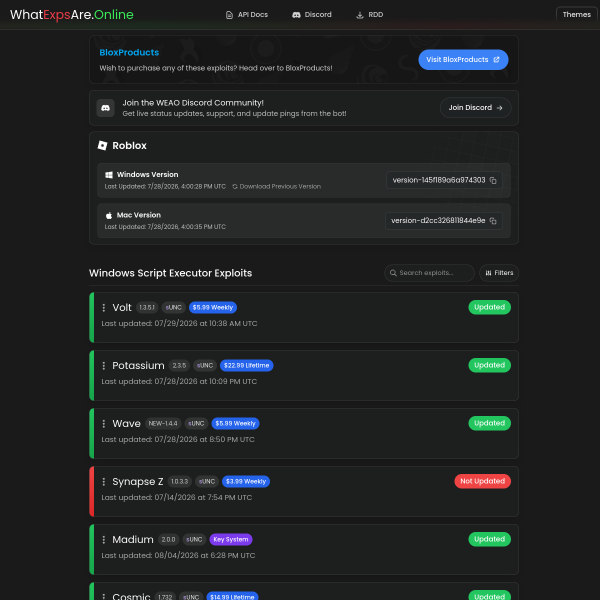
Task: Click the Apple logo icon
Action: click(x=109, y=215)
